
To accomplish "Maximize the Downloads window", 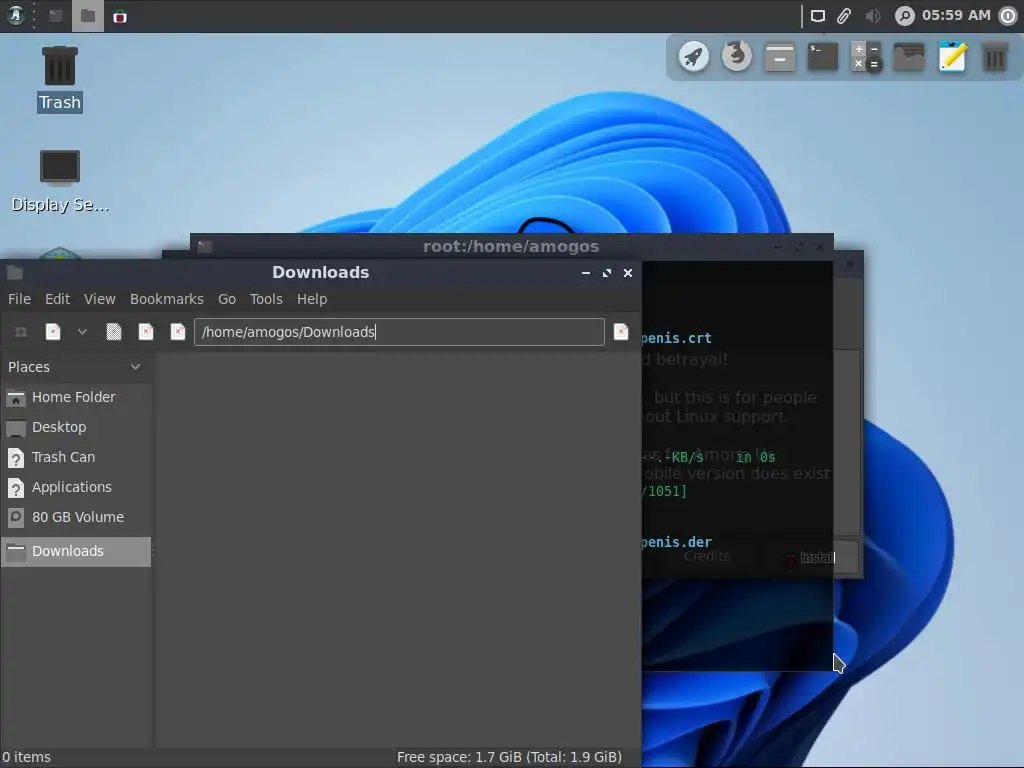I will [x=607, y=273].
